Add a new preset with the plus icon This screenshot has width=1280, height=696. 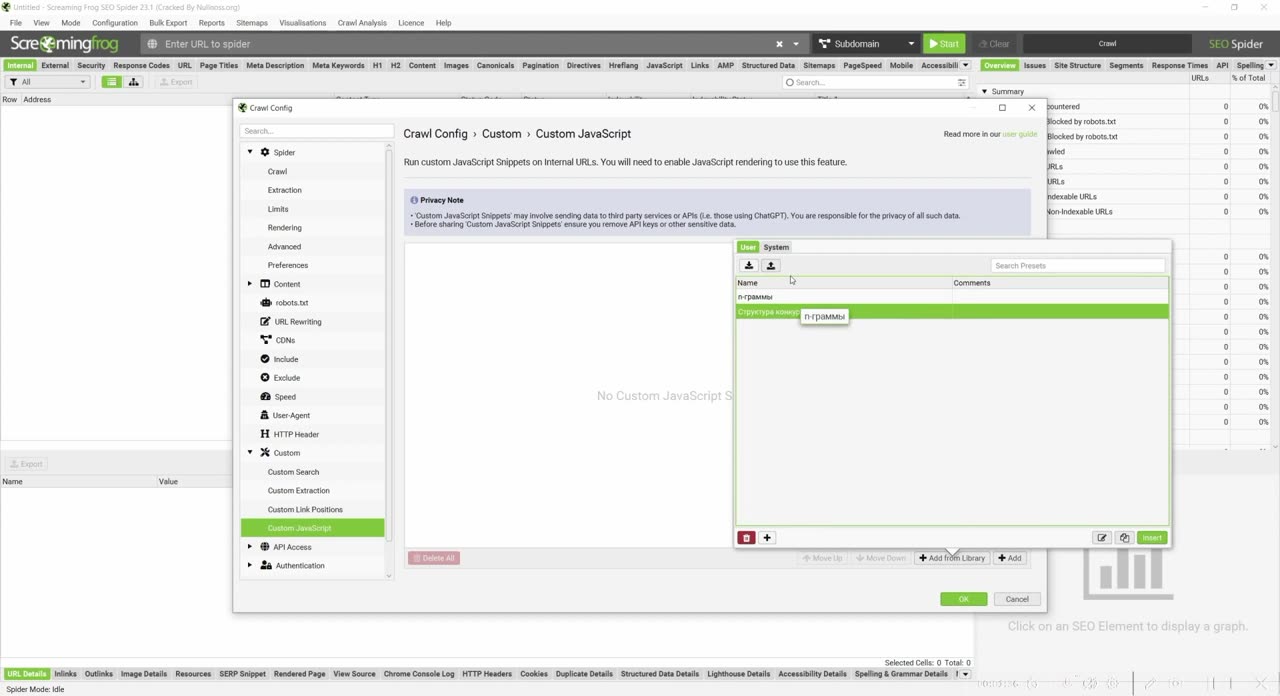767,538
